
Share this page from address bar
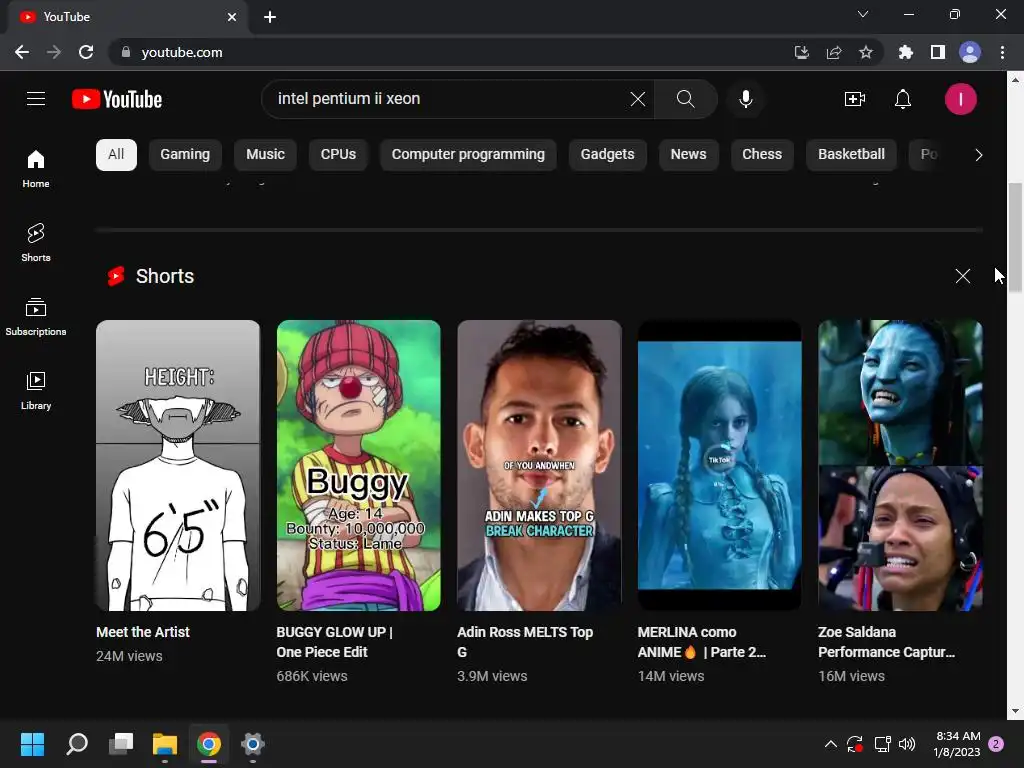pos(834,52)
